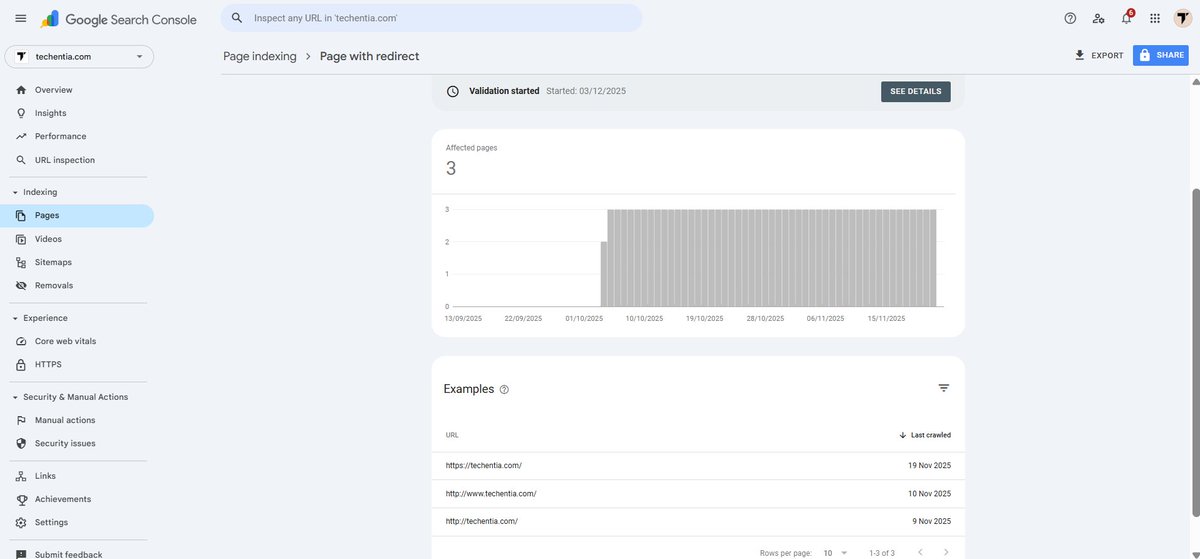1200x559 pixels.
Task: Go to the next page of examples
Action: click(946, 552)
